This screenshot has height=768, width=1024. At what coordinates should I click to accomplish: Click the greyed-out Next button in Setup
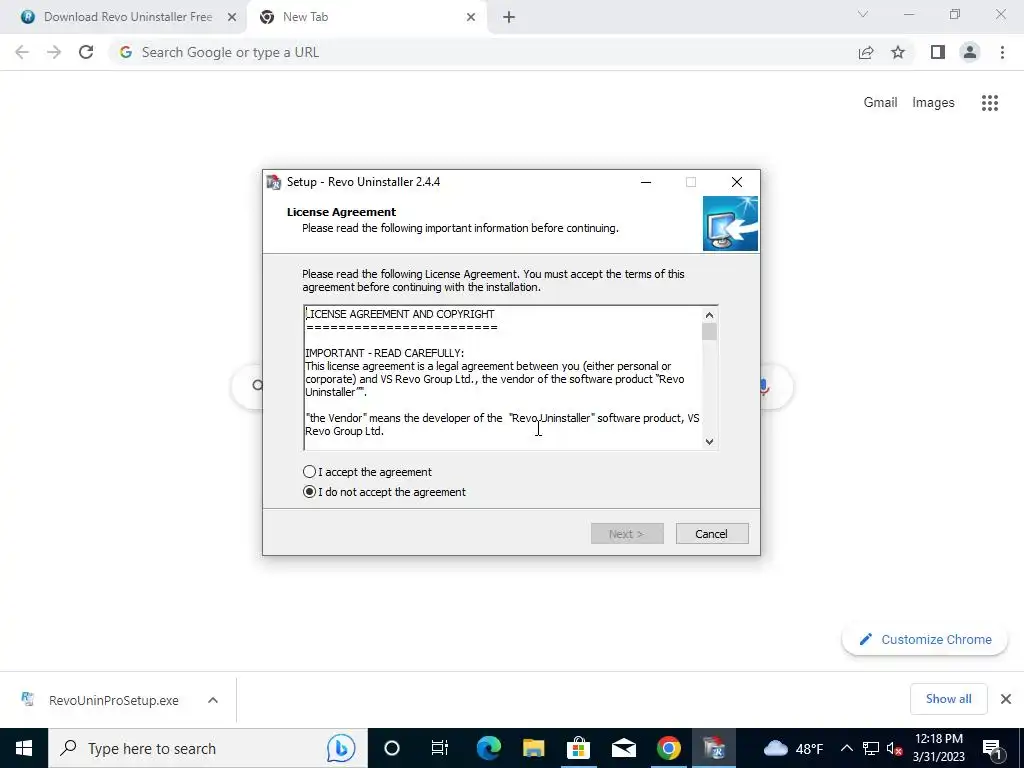(x=627, y=534)
